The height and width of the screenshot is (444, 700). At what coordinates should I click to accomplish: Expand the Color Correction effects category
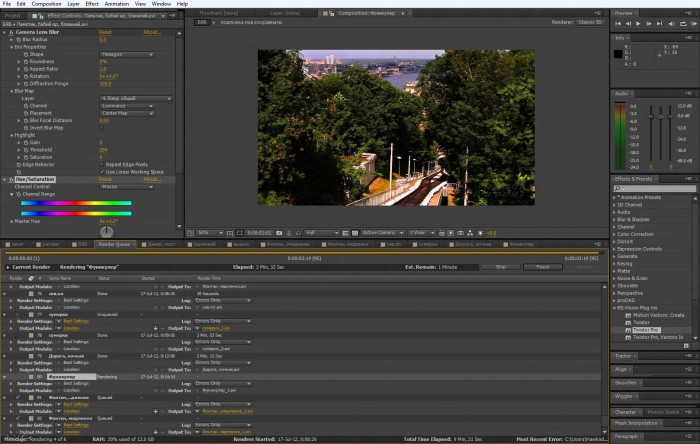coord(615,234)
